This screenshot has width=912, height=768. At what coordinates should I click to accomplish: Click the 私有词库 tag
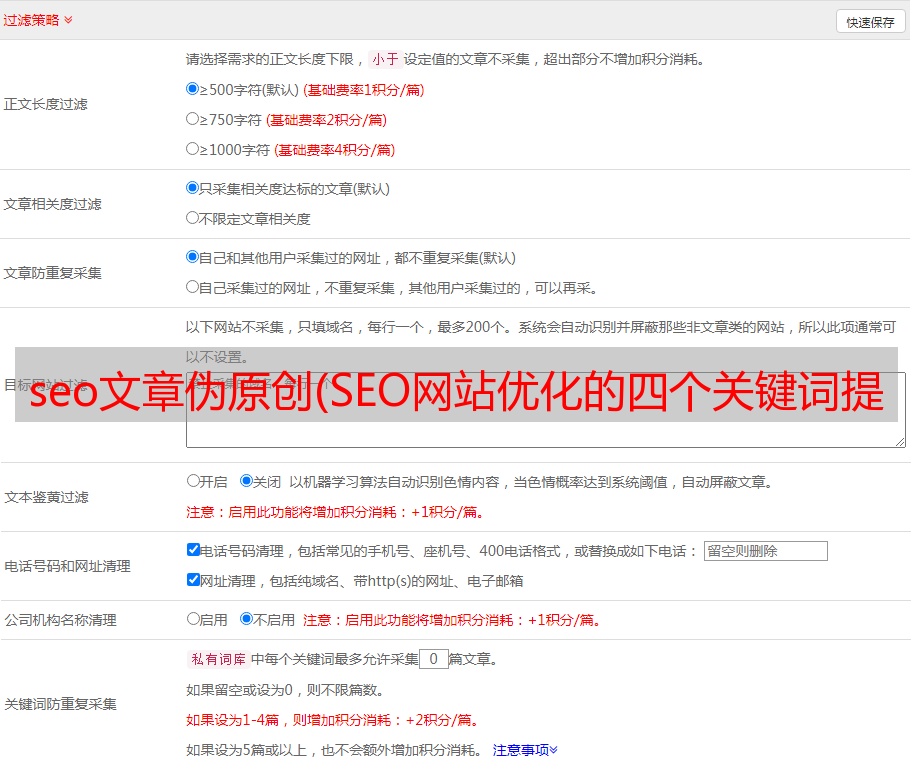click(218, 659)
